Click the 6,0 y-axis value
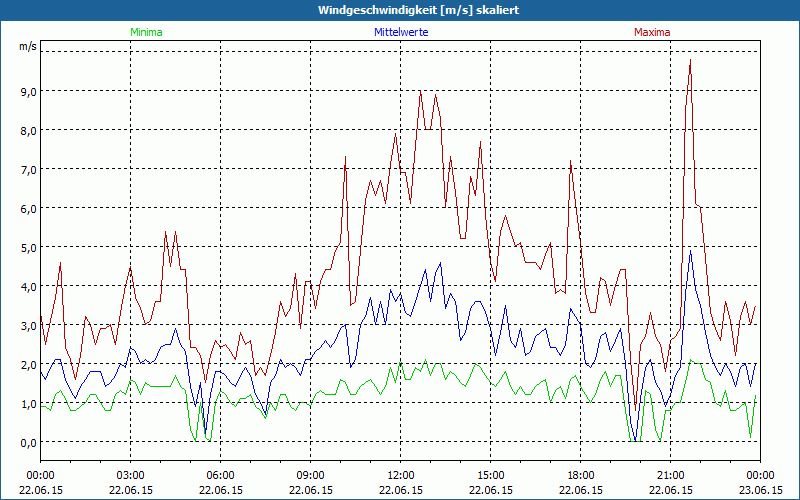 tap(29, 209)
